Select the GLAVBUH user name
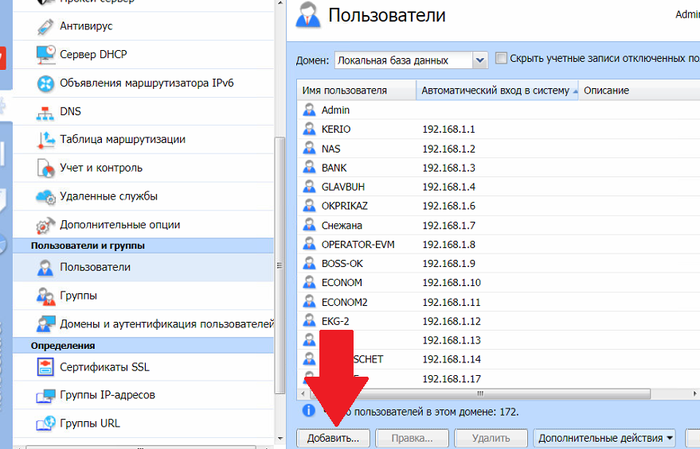This screenshot has height=449, width=700. 343,187
